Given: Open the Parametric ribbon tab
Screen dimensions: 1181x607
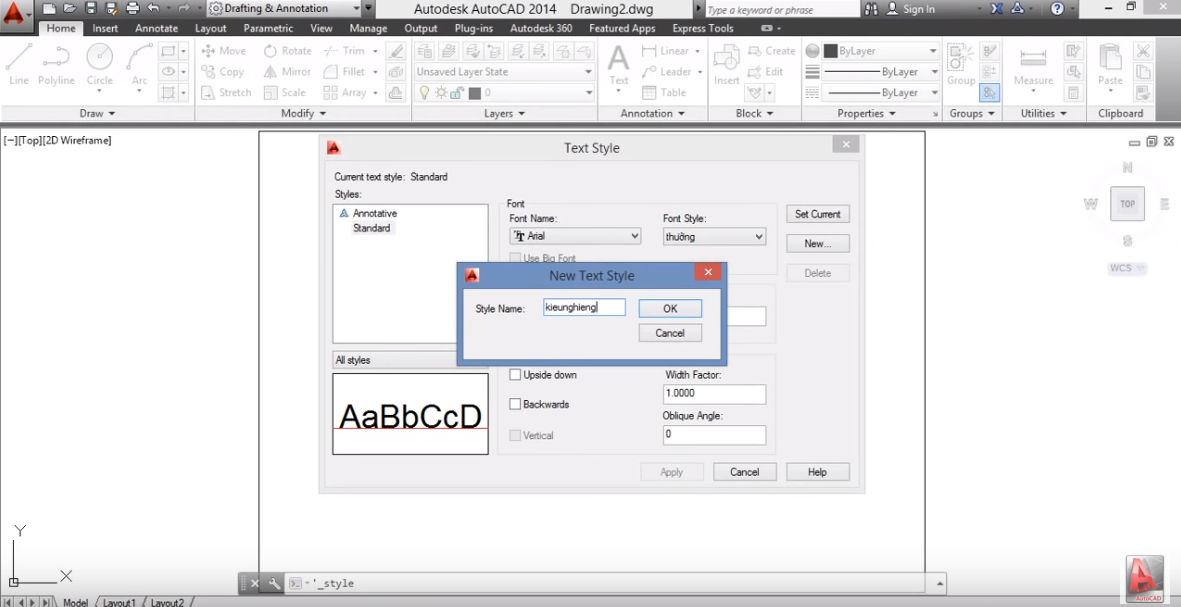Looking at the screenshot, I should click(267, 28).
